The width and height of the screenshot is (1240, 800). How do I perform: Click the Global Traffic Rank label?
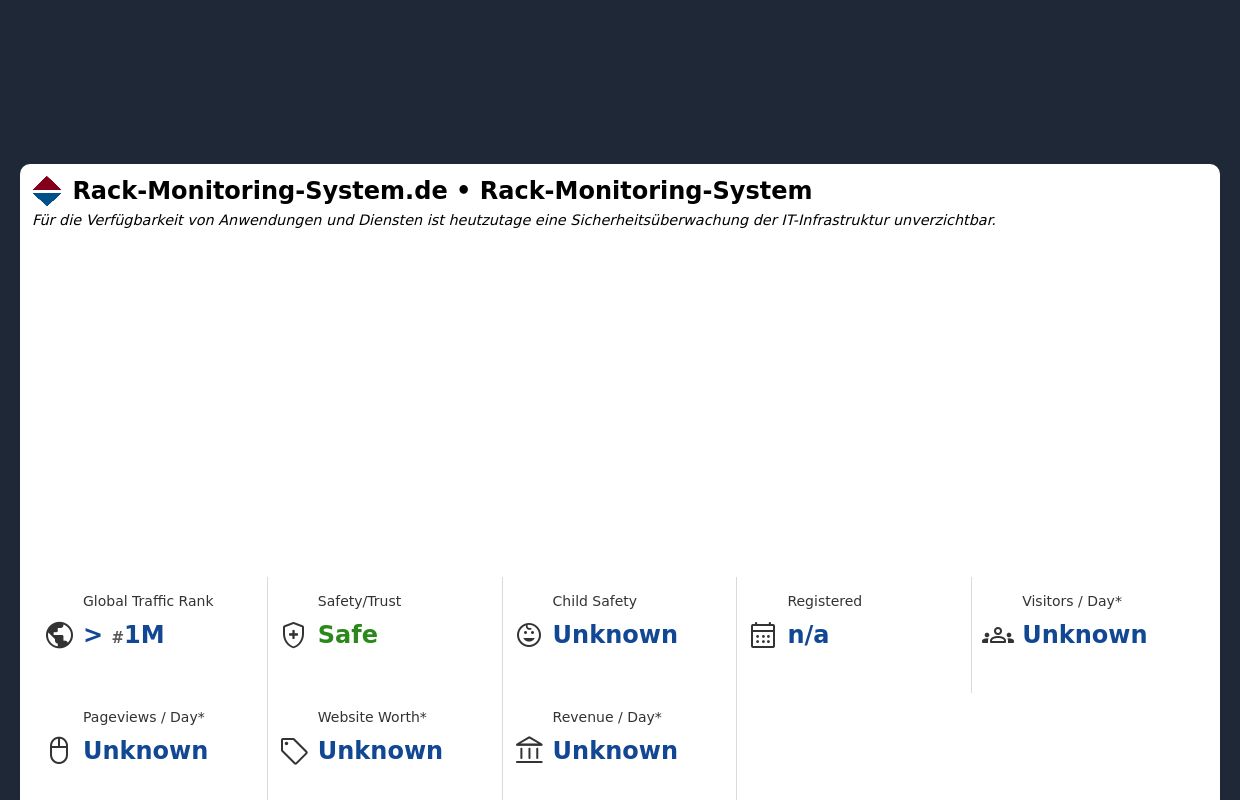pos(148,601)
